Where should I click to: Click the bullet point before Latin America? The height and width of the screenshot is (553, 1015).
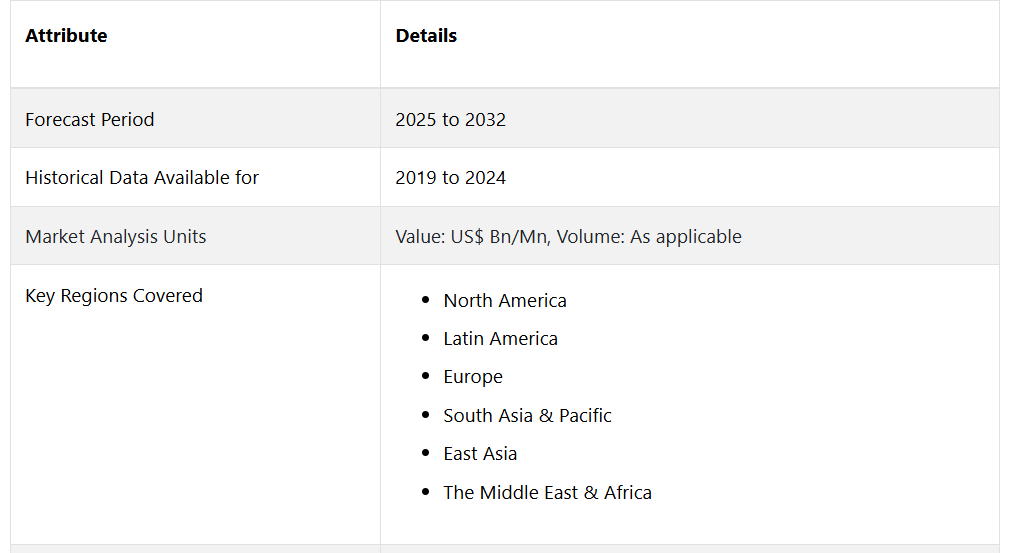(x=425, y=339)
